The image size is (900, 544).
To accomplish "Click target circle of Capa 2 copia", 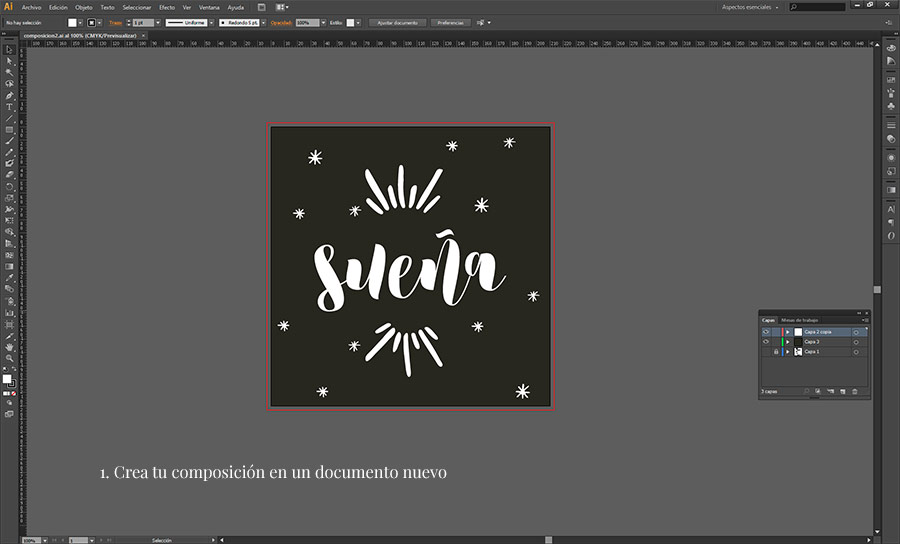I will point(856,332).
